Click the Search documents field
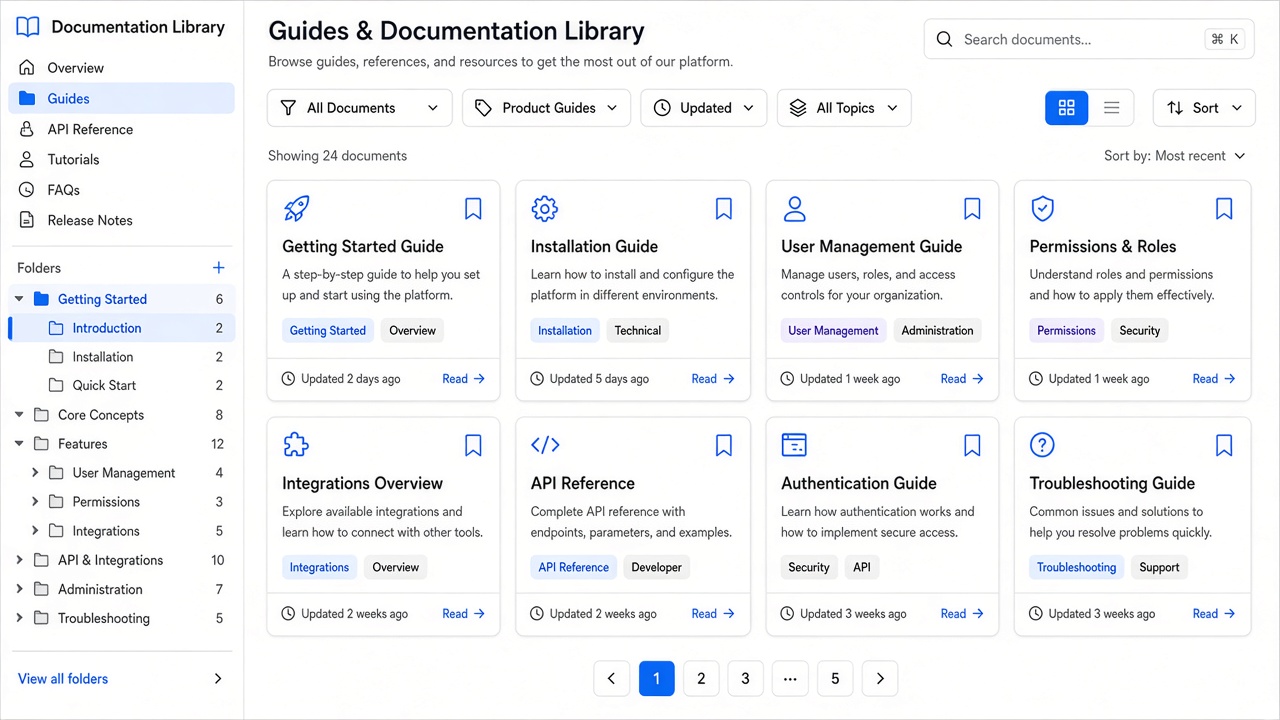The height and width of the screenshot is (720, 1280). 1089,40
